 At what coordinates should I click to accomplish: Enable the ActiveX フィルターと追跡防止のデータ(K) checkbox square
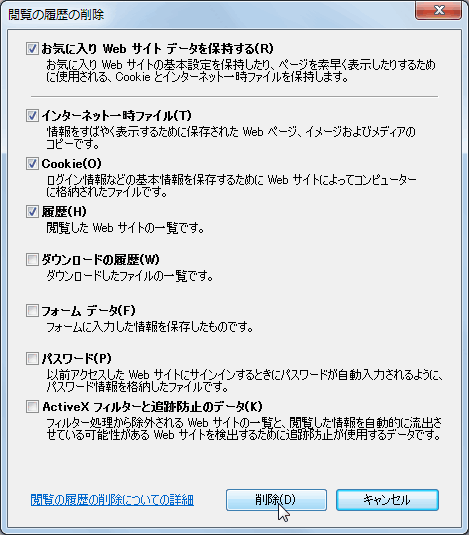pos(32,407)
